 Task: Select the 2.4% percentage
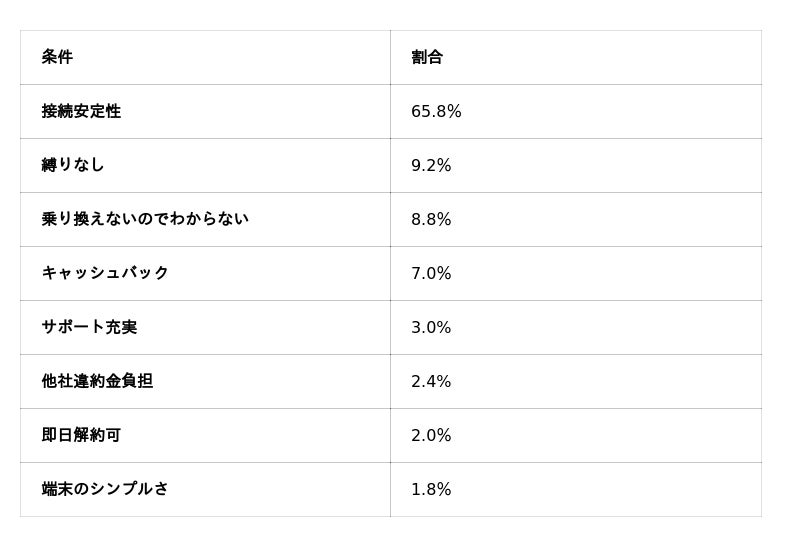click(x=431, y=381)
